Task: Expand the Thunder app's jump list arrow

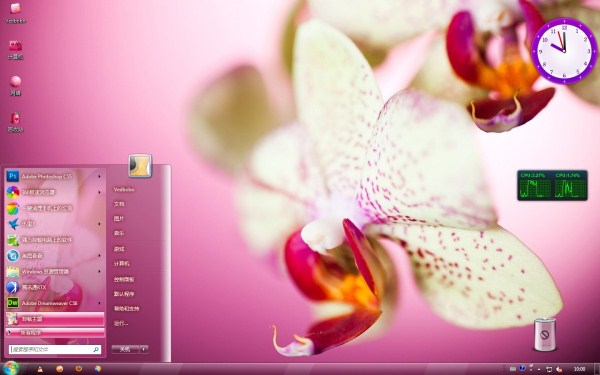Action: tap(99, 224)
